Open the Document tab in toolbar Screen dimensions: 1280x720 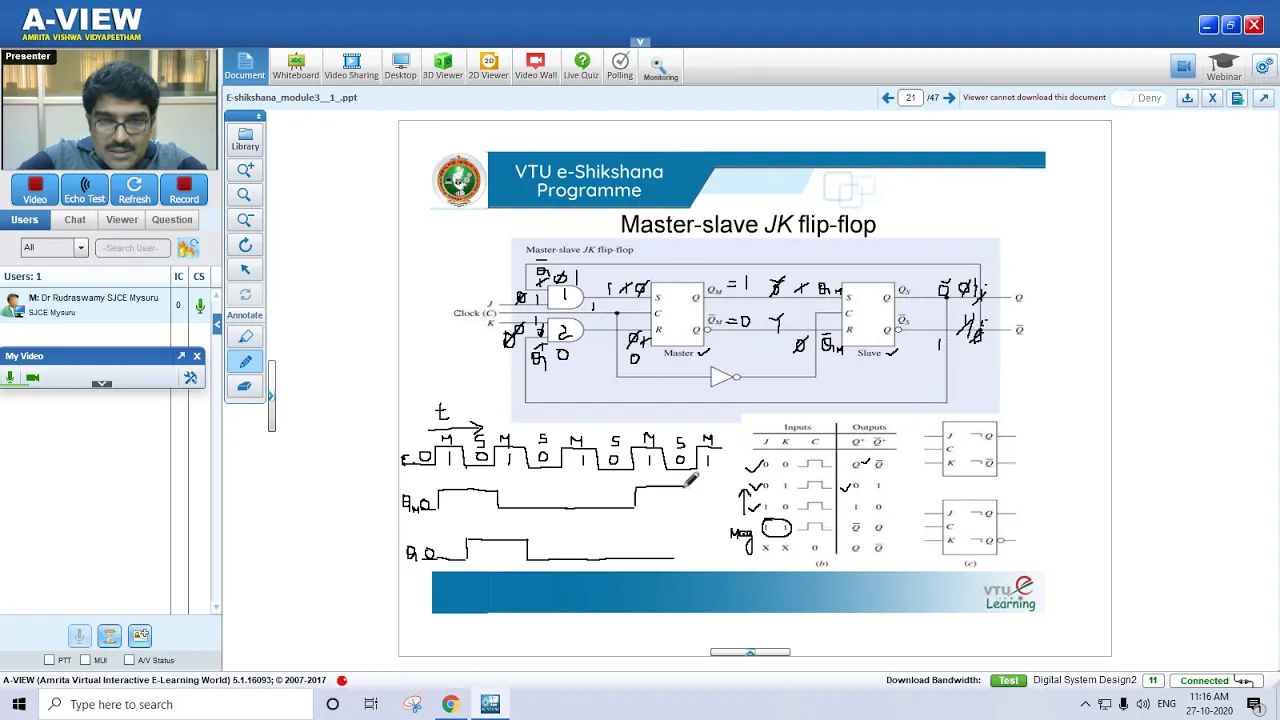click(244, 67)
